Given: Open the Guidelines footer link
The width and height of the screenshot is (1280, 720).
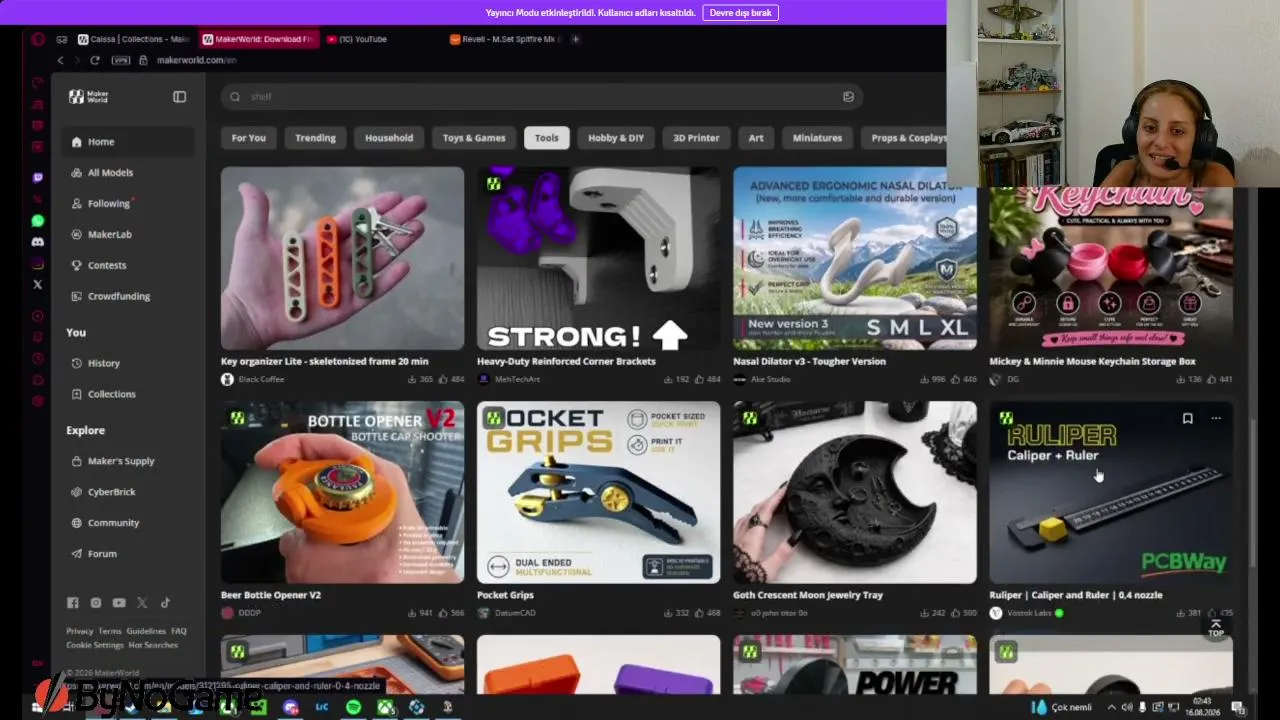Looking at the screenshot, I should click(146, 632).
